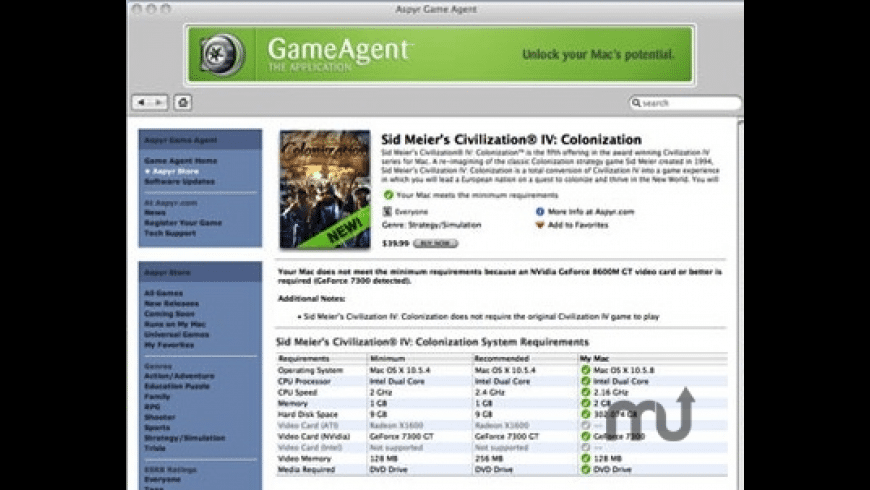This screenshot has width=870, height=490.
Task: Open Tech Support link
Action: tap(170, 233)
